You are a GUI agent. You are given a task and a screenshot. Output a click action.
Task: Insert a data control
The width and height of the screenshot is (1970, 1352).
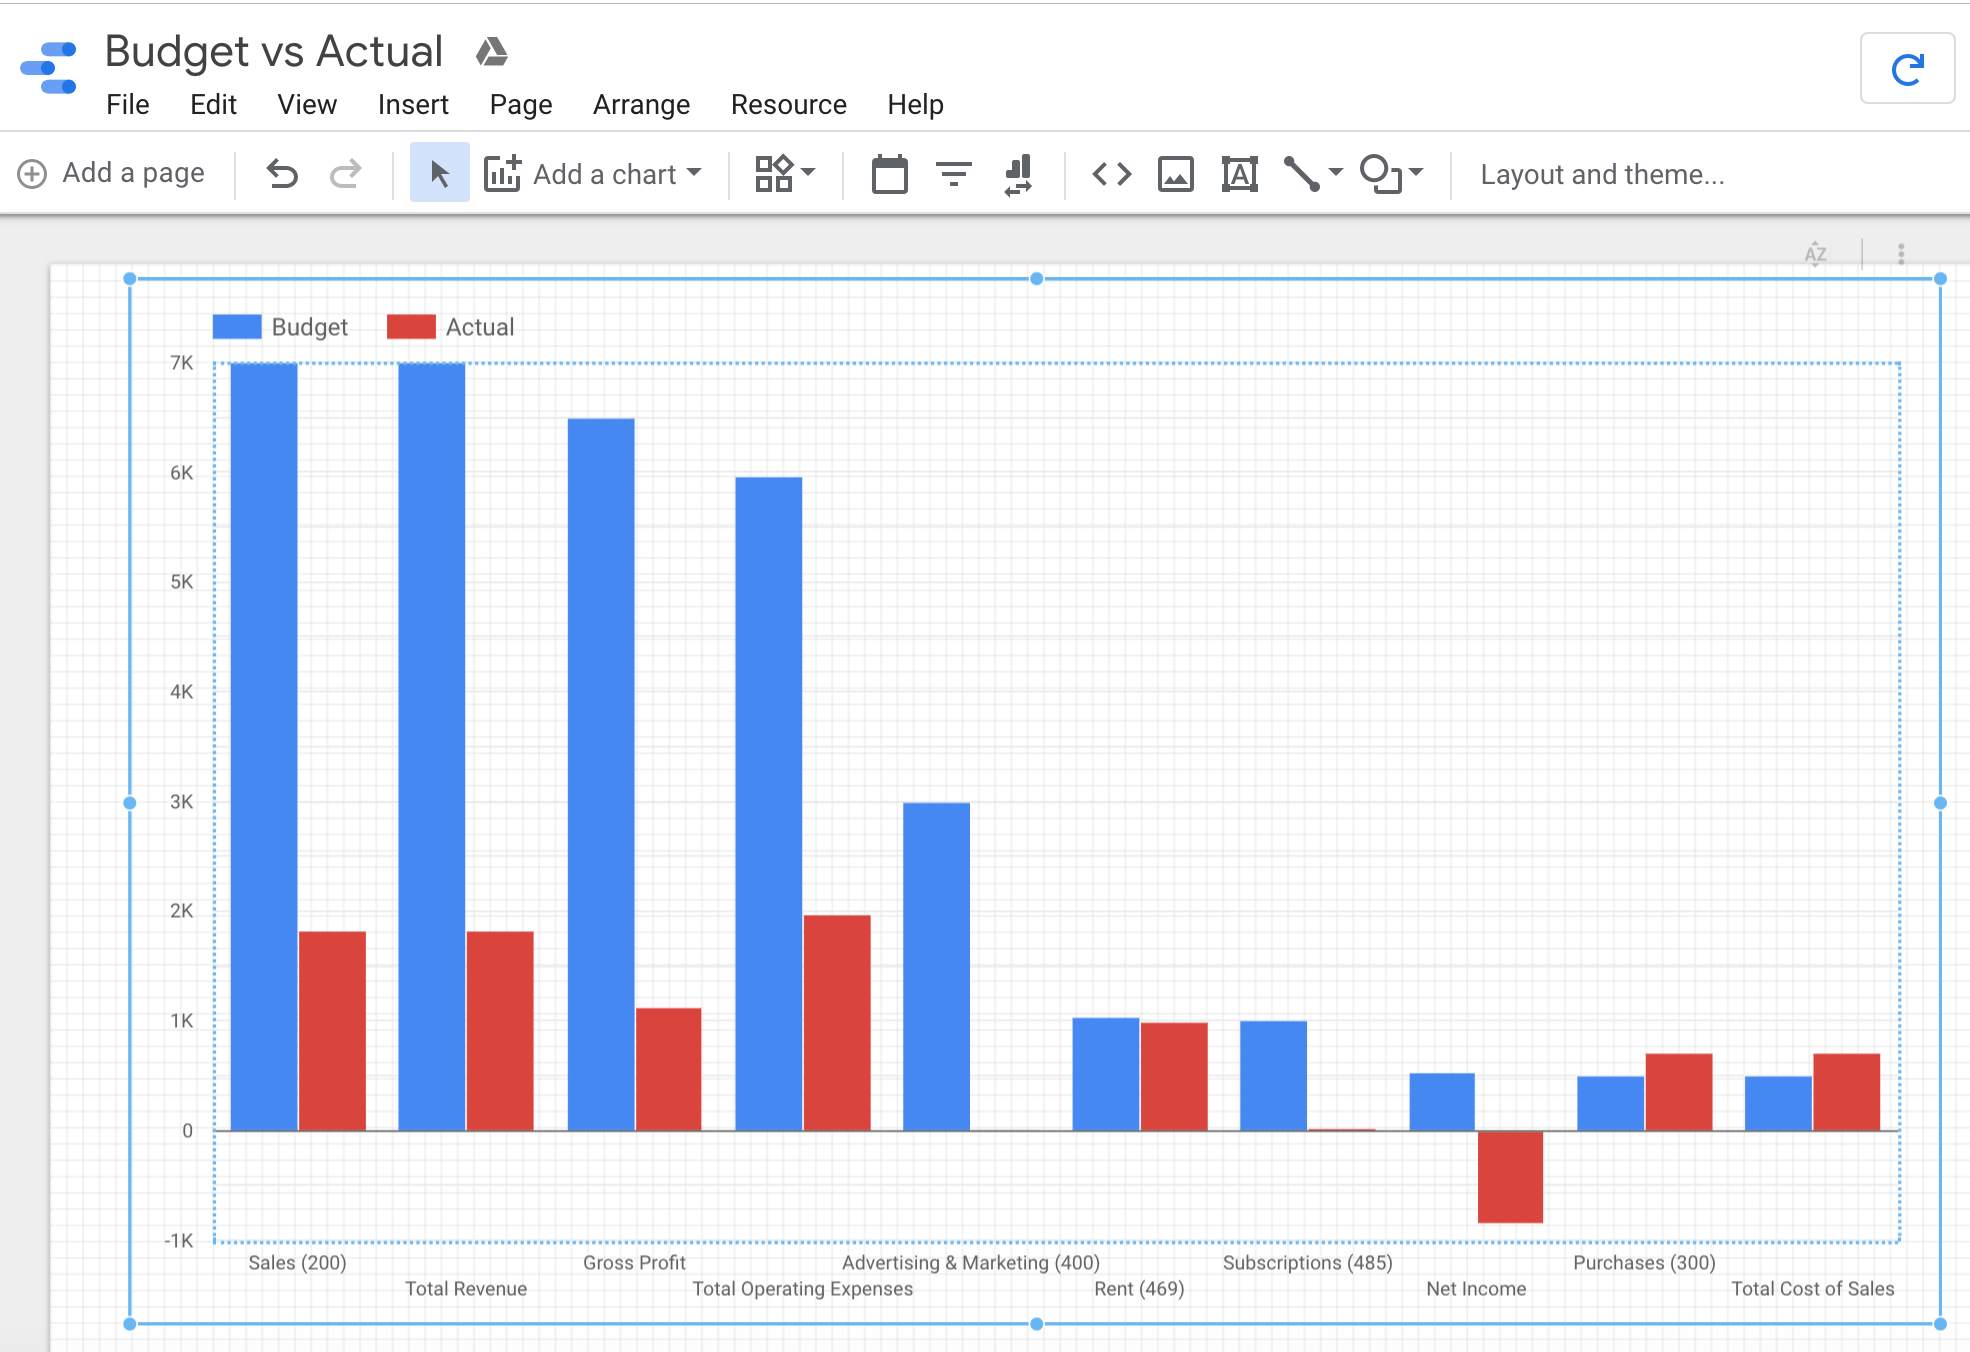1018,174
